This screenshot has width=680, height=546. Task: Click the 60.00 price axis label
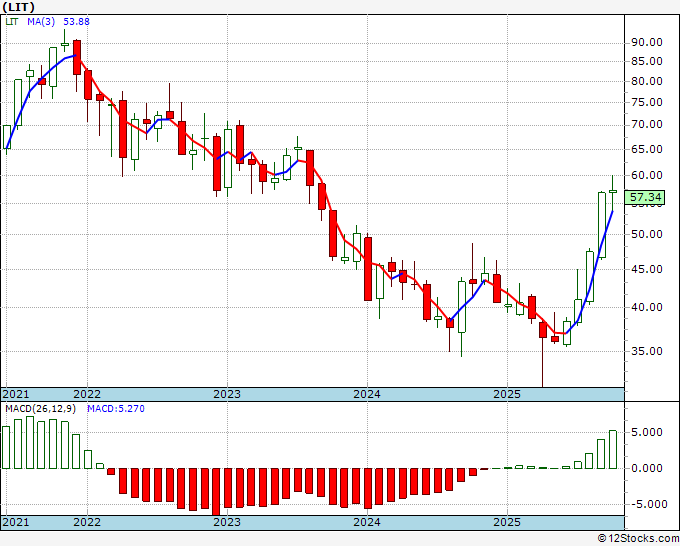tap(647, 175)
